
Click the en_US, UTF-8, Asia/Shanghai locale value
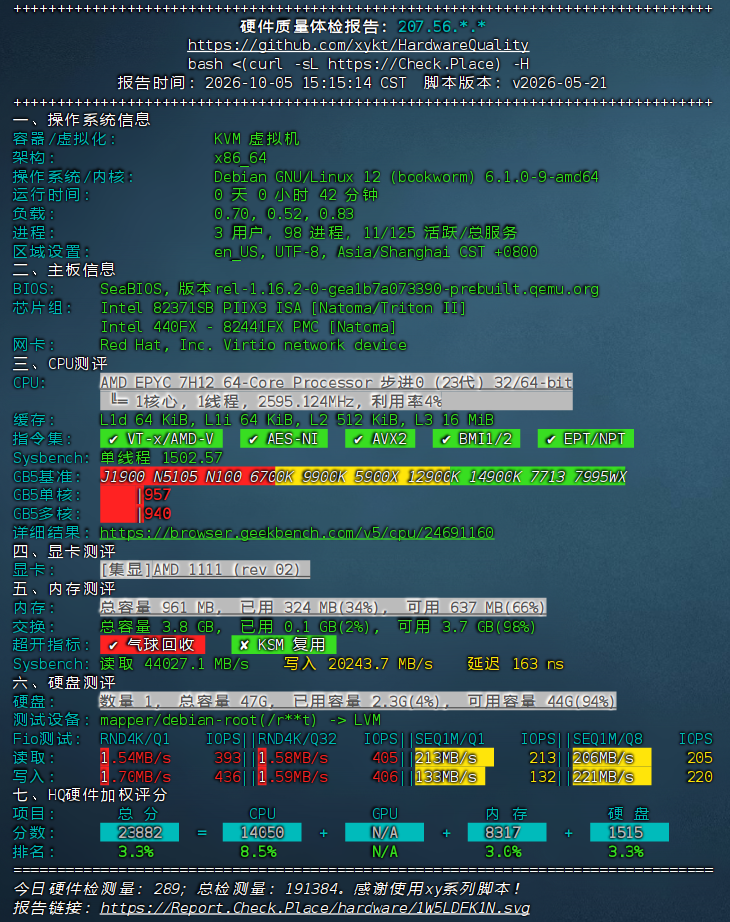(x=375, y=252)
